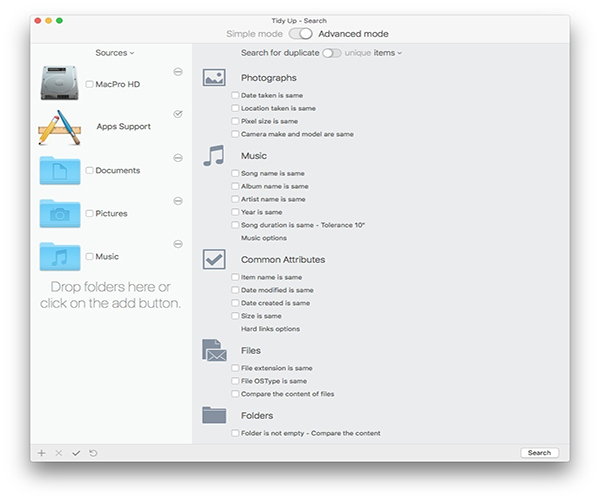The height and width of the screenshot is (500, 600).
Task: Click the Simple mode label
Action: click(254, 34)
